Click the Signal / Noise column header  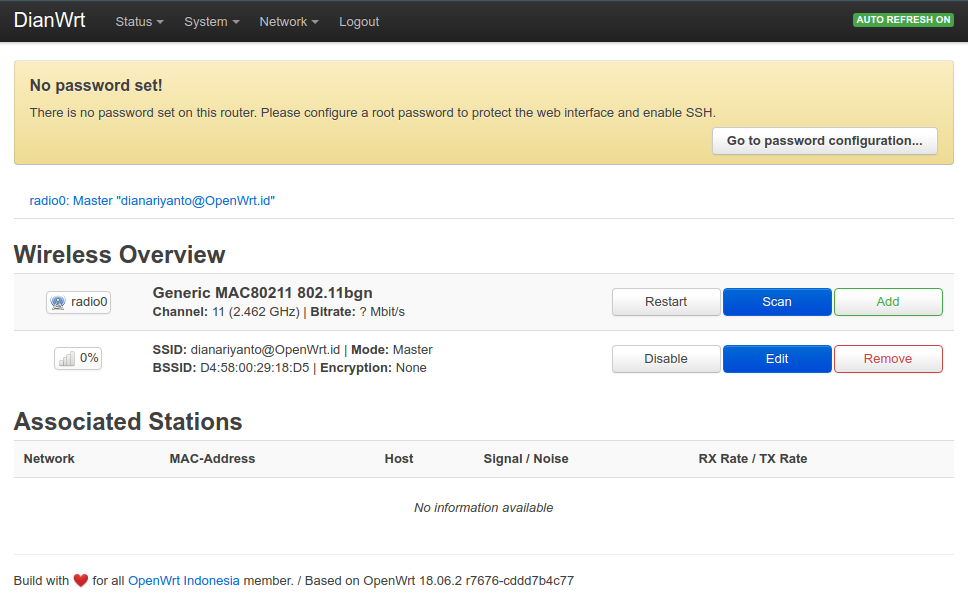point(526,459)
